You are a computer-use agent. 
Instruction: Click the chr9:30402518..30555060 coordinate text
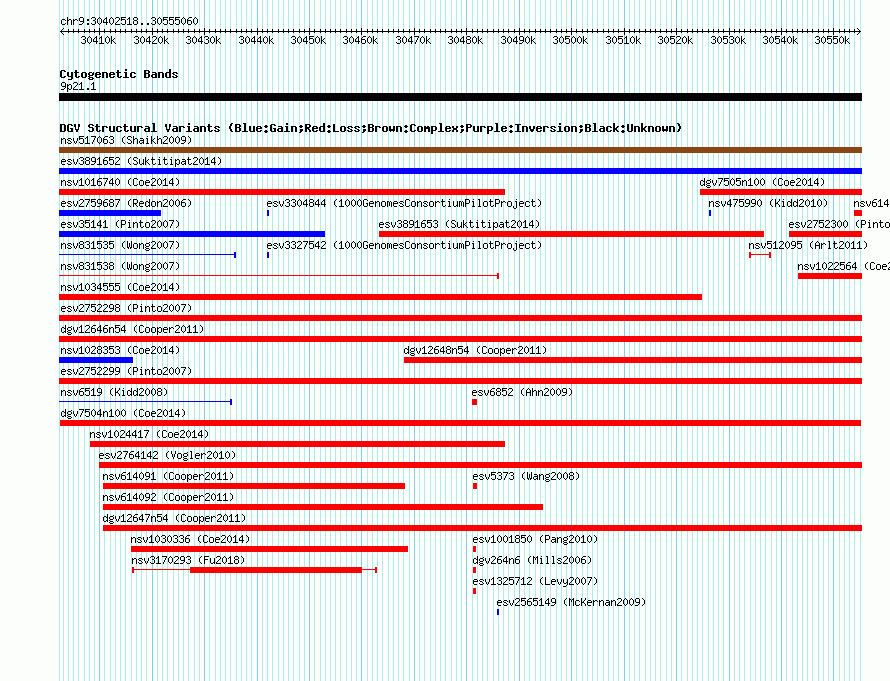[x=129, y=21]
